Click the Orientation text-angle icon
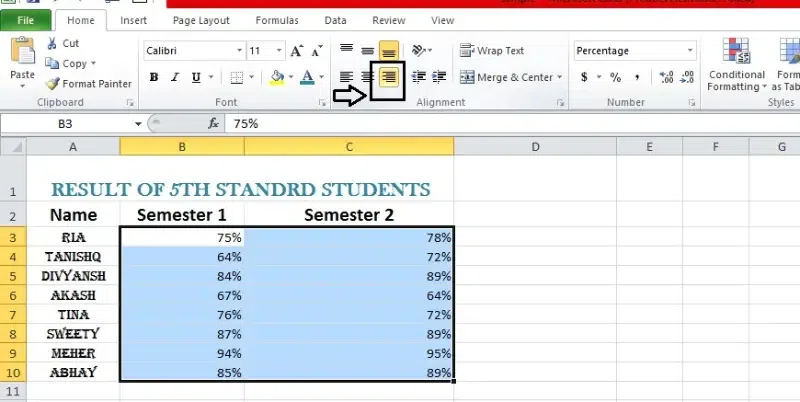Screen dimensions: 800x402 (x=419, y=50)
